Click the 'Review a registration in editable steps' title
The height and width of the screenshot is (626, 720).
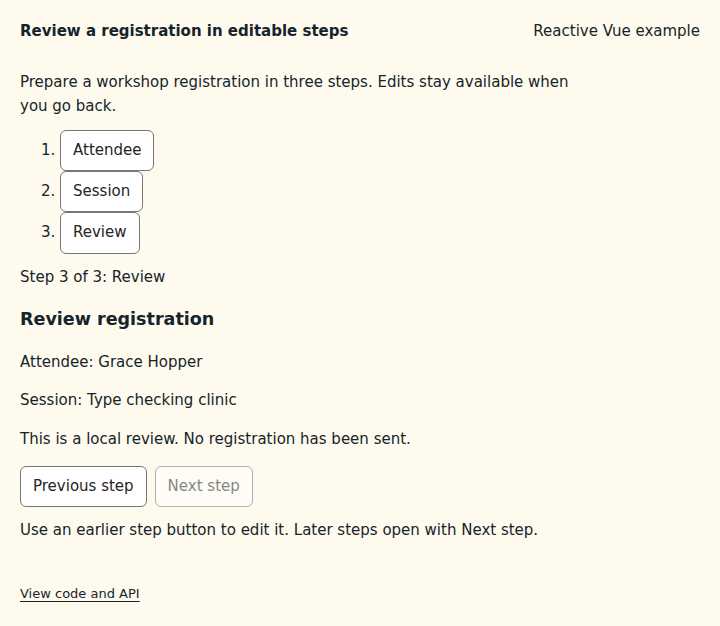(185, 31)
